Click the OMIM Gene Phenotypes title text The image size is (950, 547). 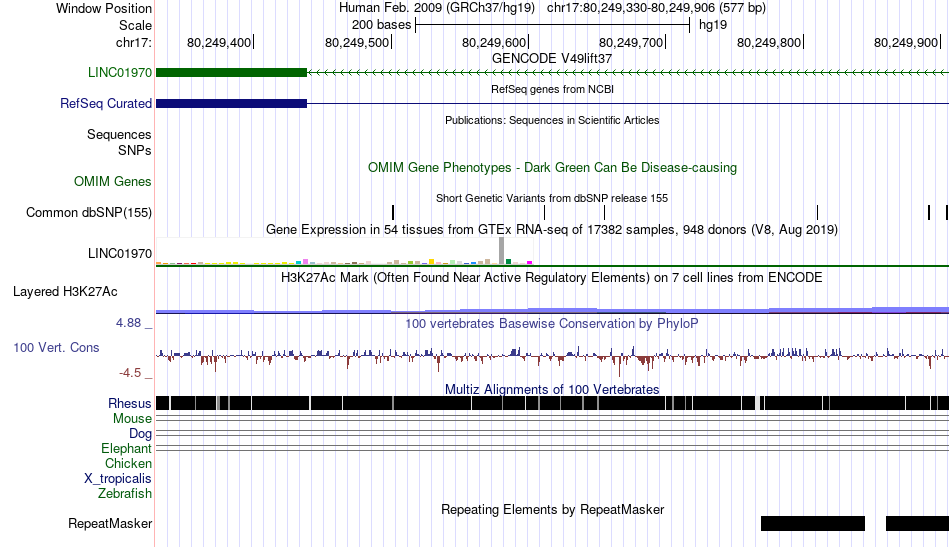(552, 167)
